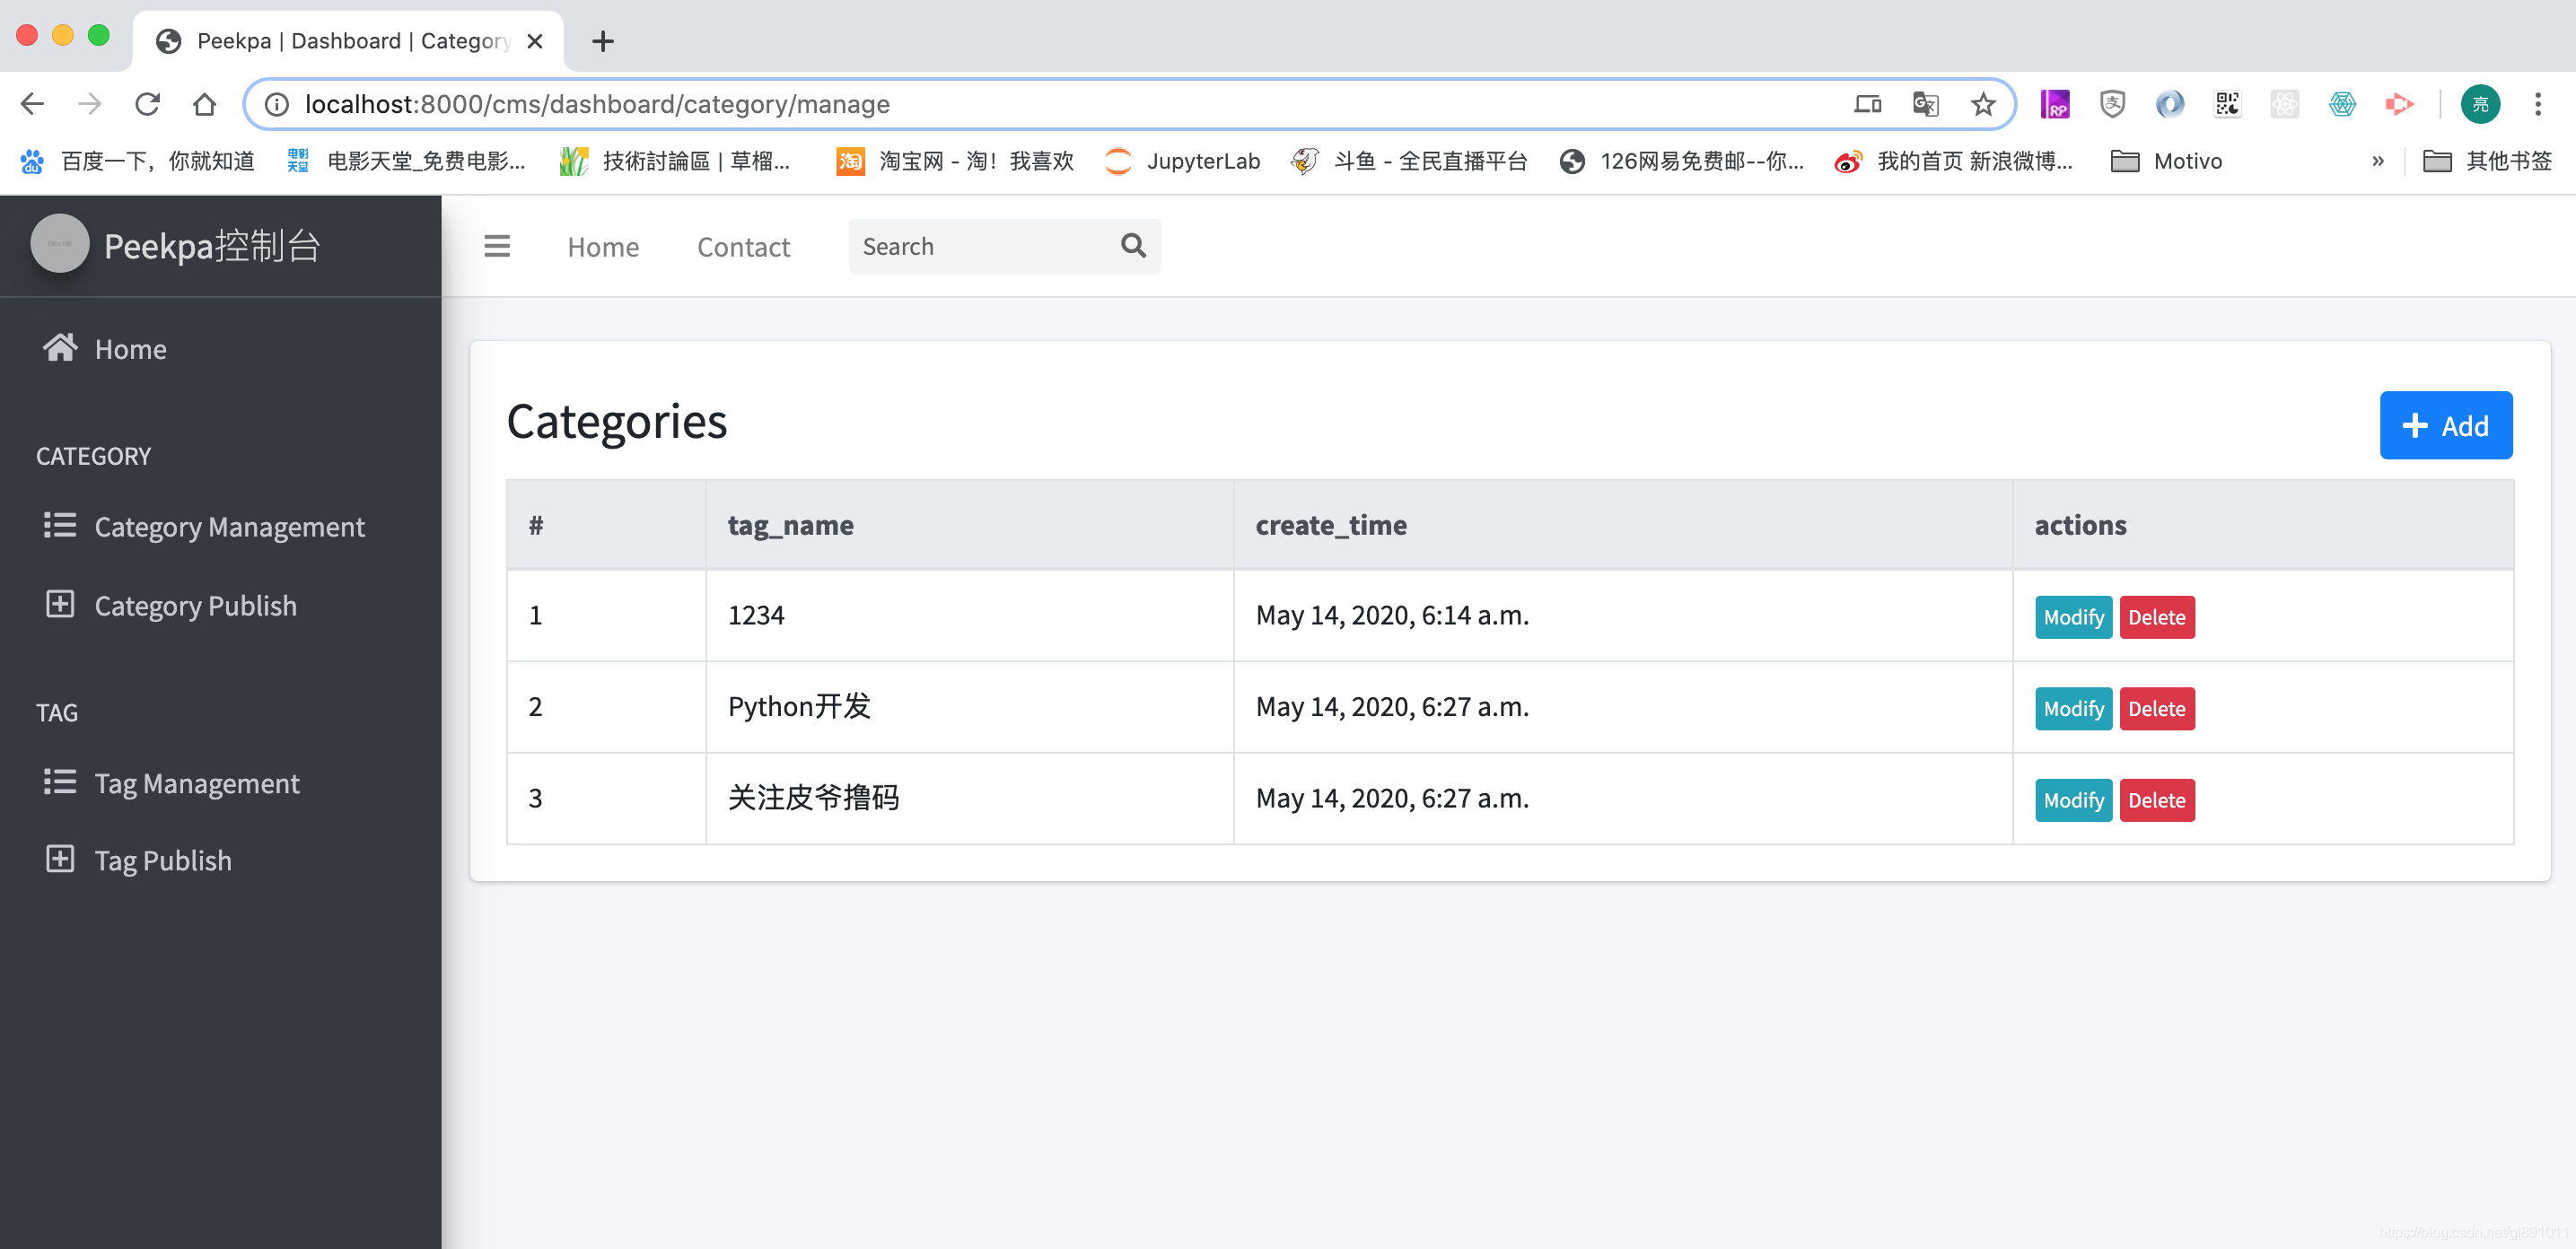This screenshot has height=1249, width=2576.
Task: Delete the Python开发 category
Action: tap(2156, 708)
